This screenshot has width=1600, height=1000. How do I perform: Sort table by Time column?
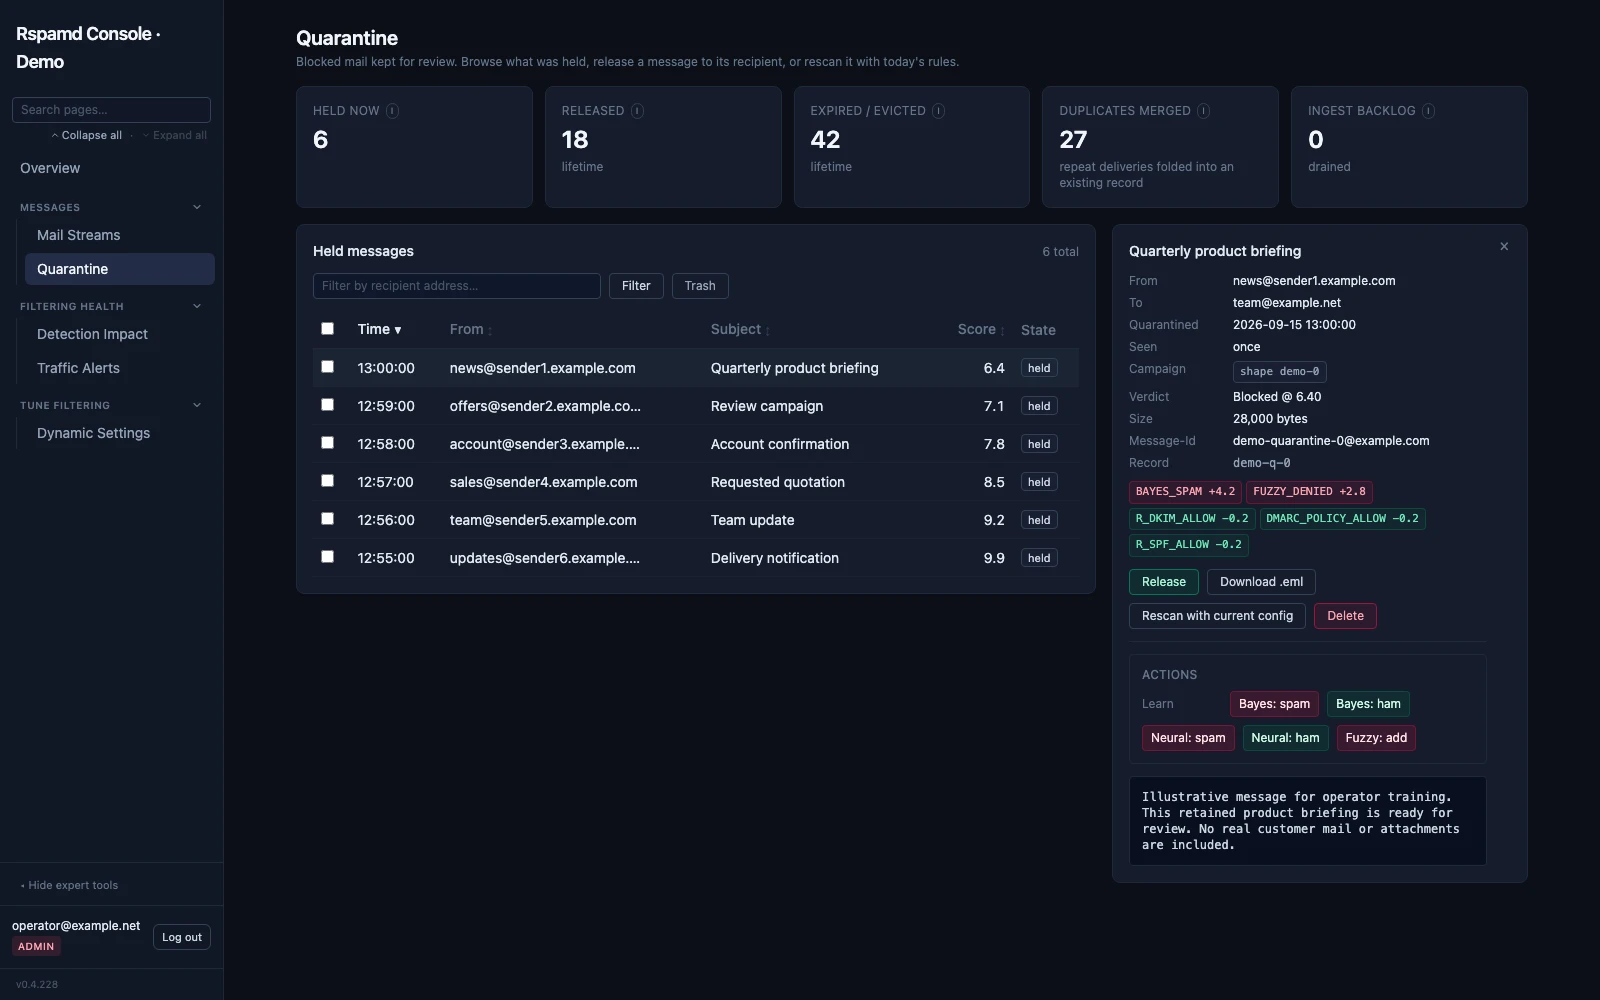[x=379, y=329]
